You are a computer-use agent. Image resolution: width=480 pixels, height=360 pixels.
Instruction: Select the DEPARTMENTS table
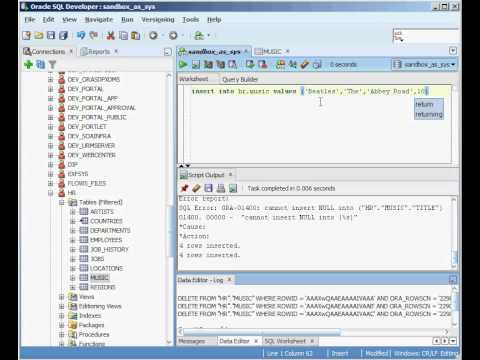pyautogui.click(x=110, y=230)
